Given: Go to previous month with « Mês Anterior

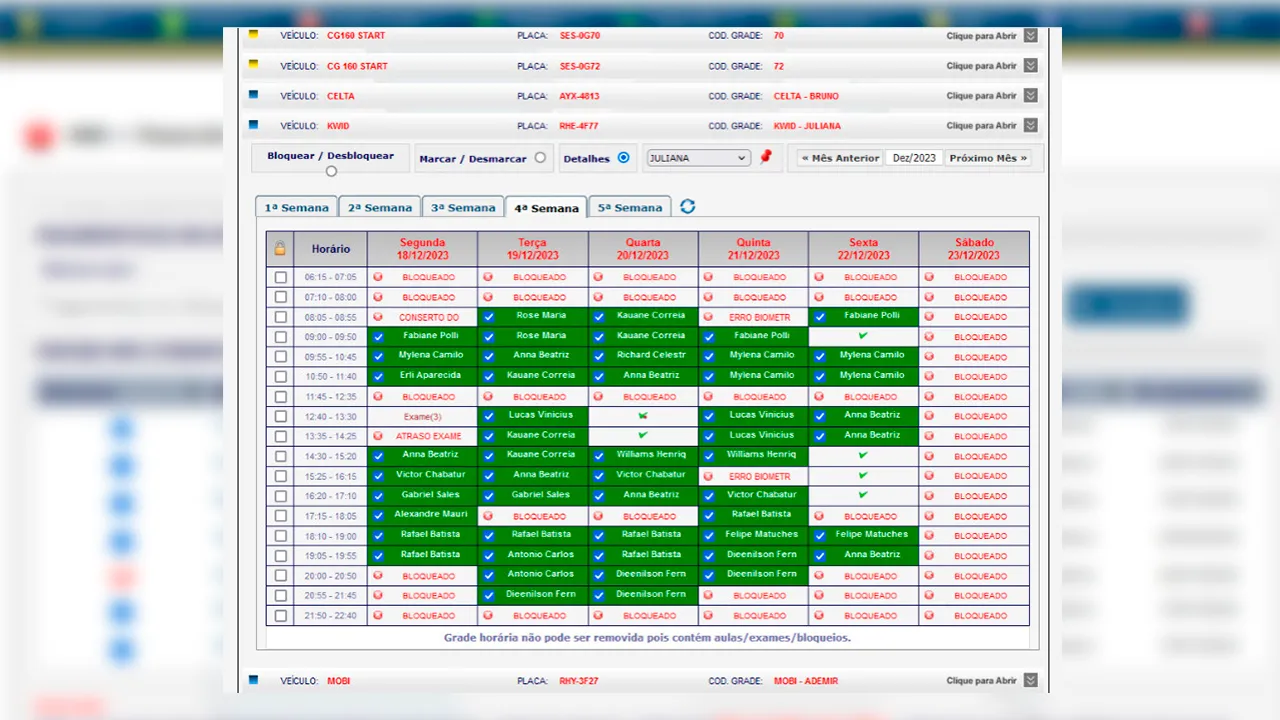Looking at the screenshot, I should click(x=839, y=158).
